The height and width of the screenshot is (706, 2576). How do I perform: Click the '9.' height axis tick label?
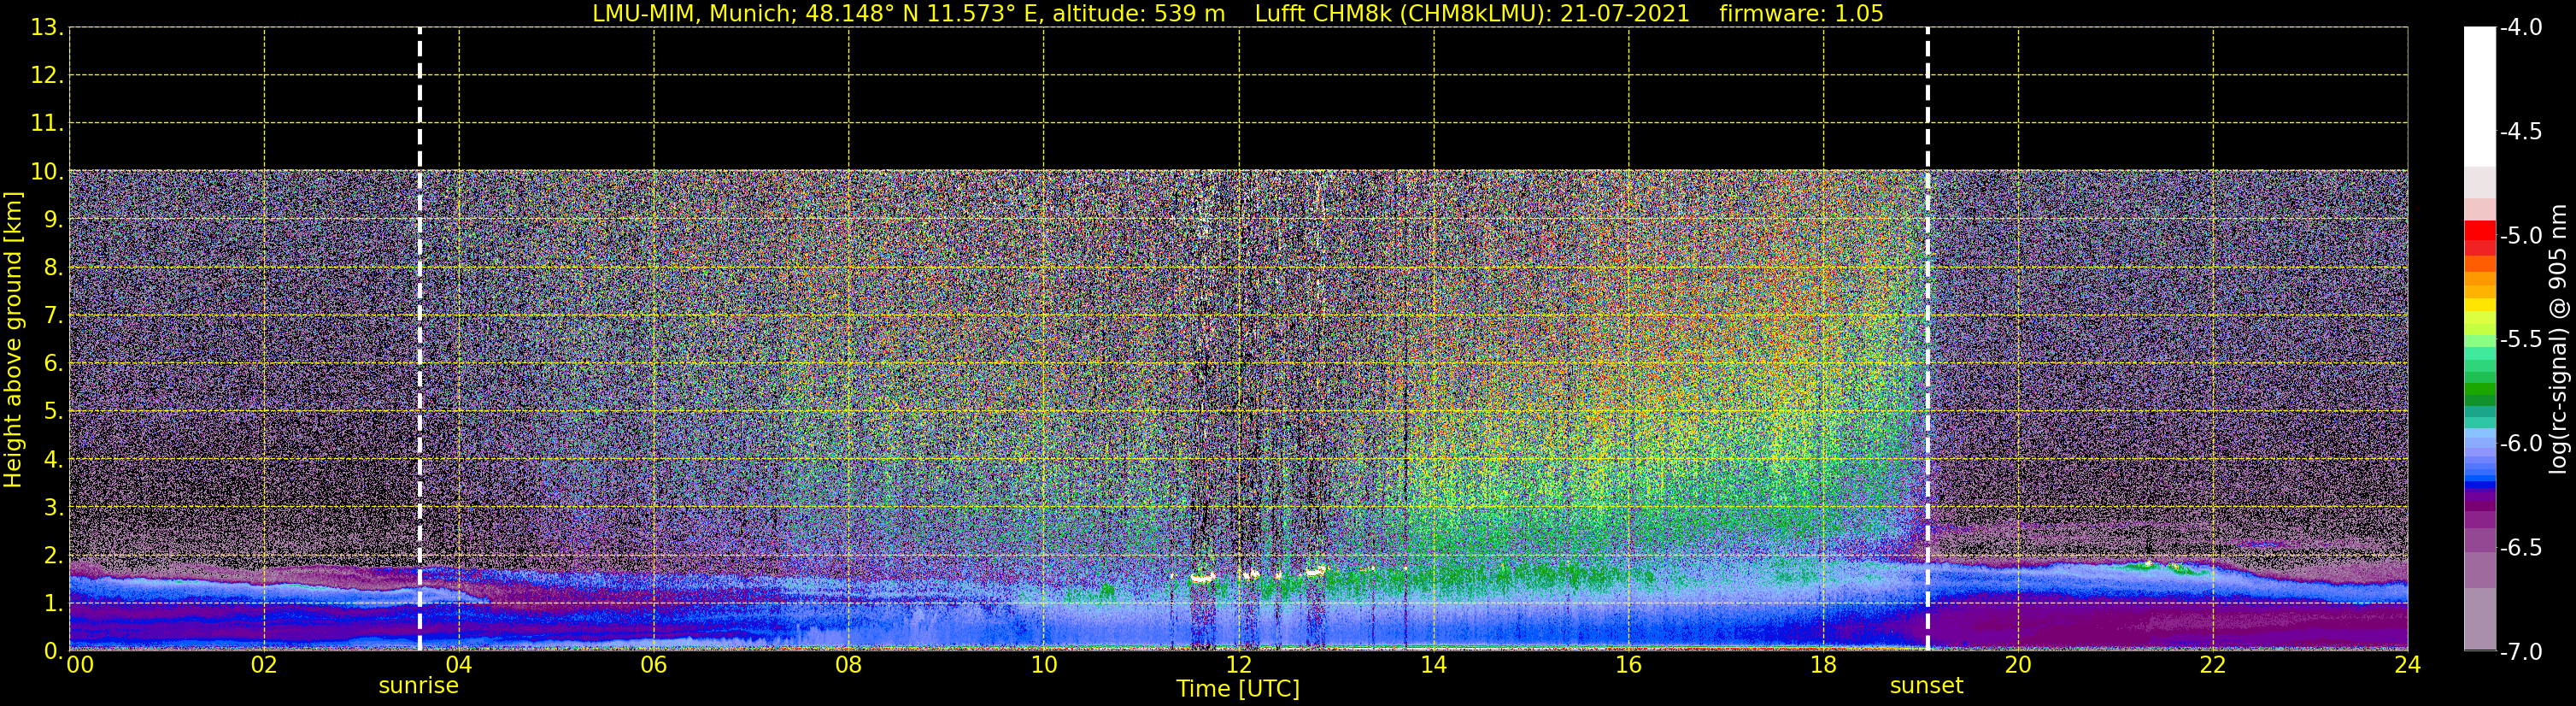53,220
